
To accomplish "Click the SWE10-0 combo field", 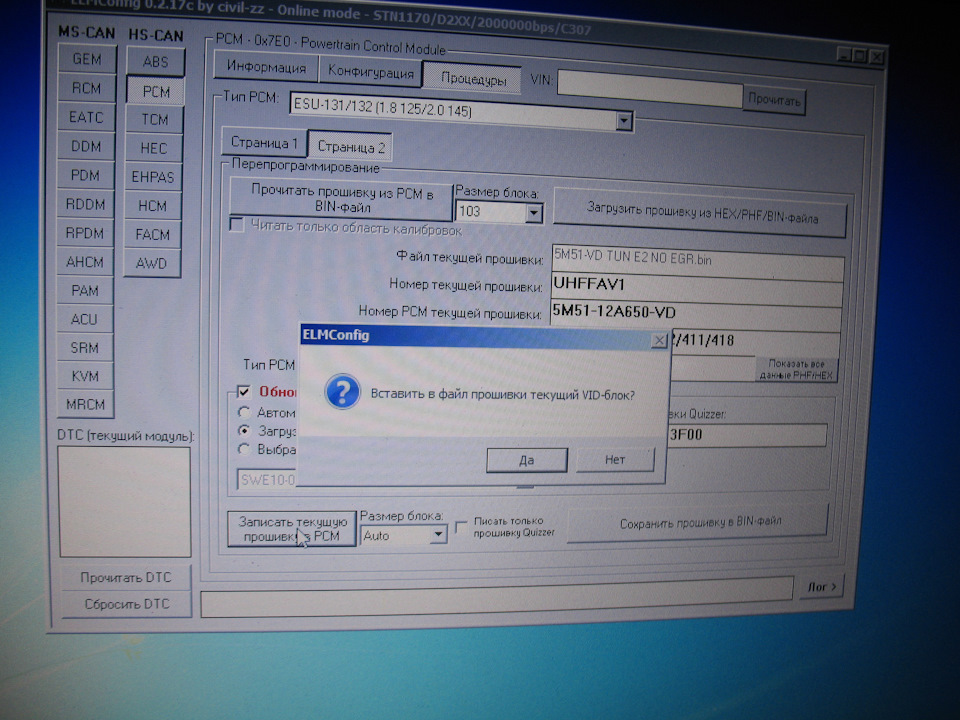I will point(267,479).
